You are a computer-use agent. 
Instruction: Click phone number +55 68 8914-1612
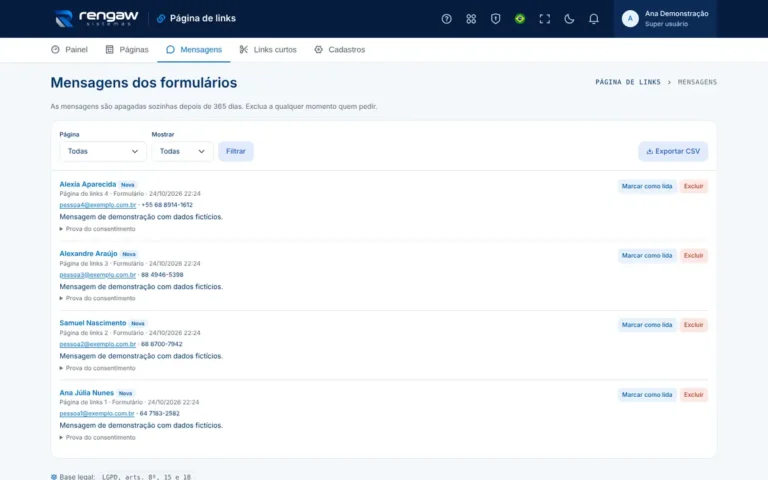[167, 205]
